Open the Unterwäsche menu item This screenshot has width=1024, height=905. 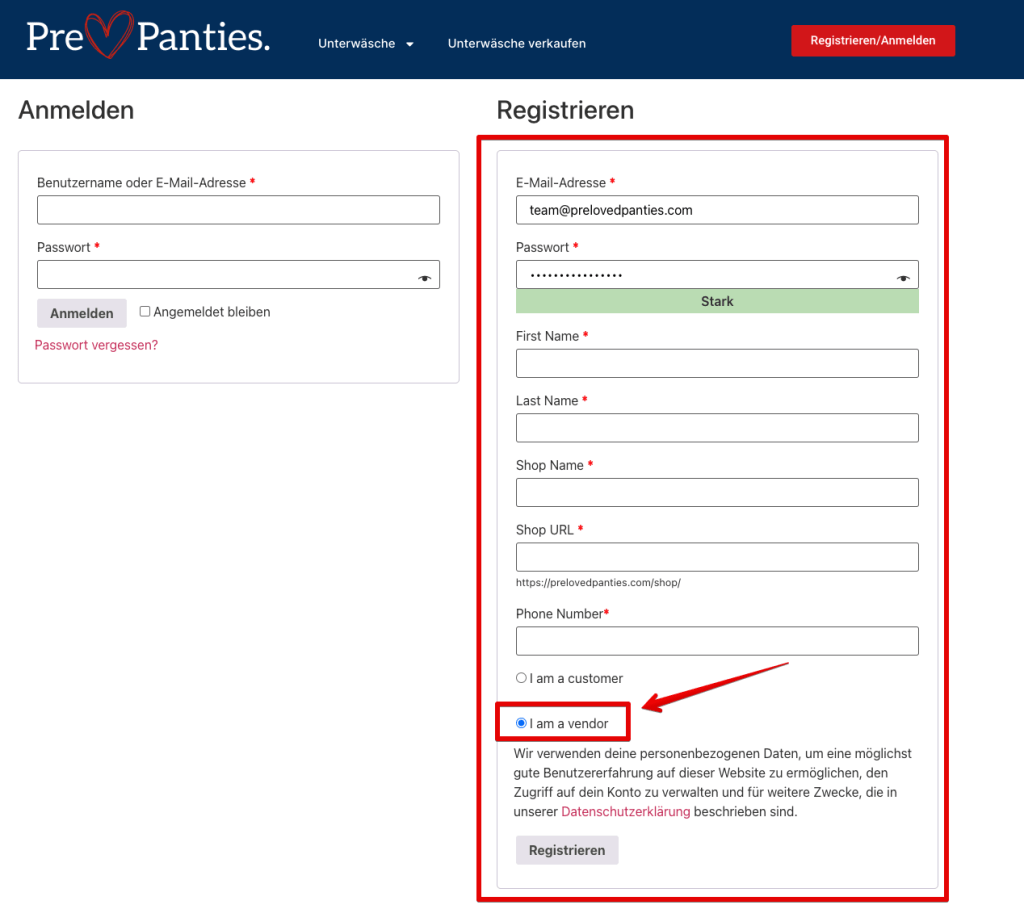point(357,44)
